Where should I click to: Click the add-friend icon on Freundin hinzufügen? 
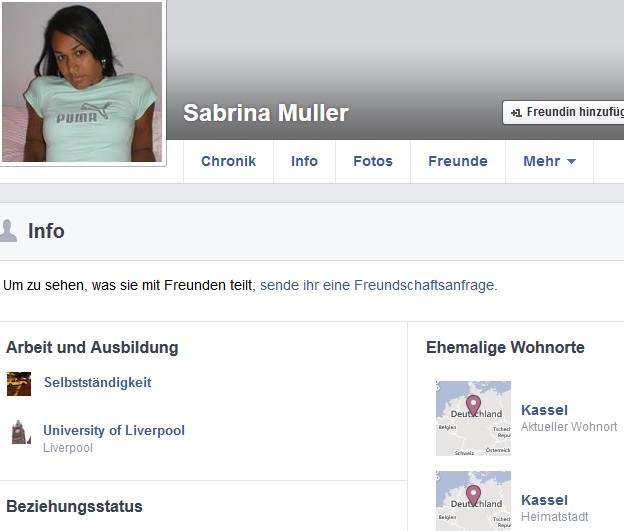pyautogui.click(x=516, y=113)
